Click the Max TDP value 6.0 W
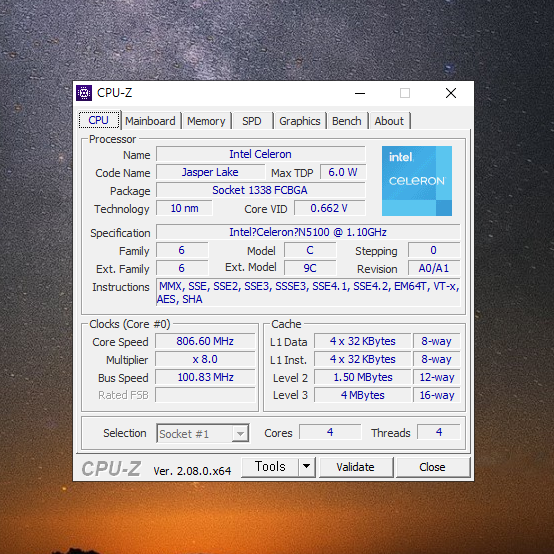The width and height of the screenshot is (554, 554). 343,172
